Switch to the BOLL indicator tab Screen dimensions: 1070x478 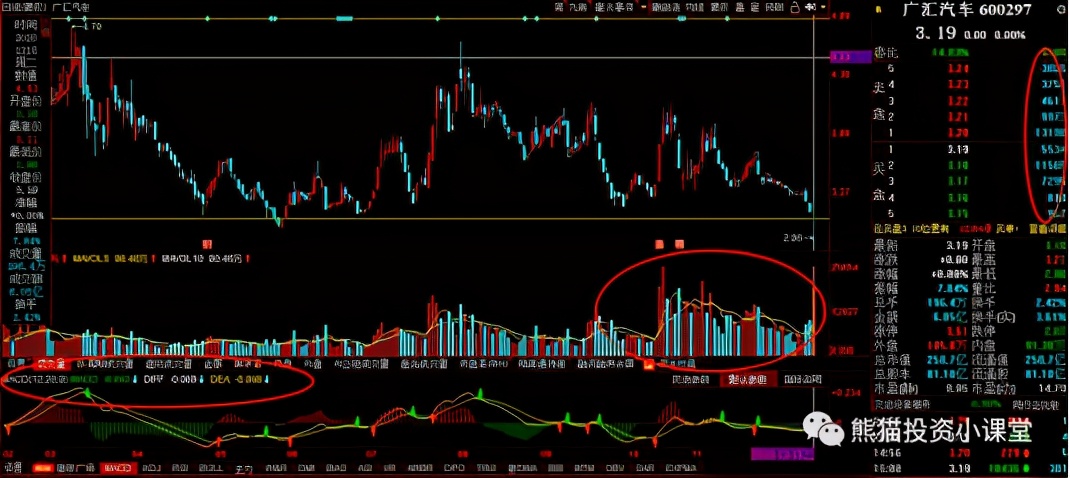point(213,469)
